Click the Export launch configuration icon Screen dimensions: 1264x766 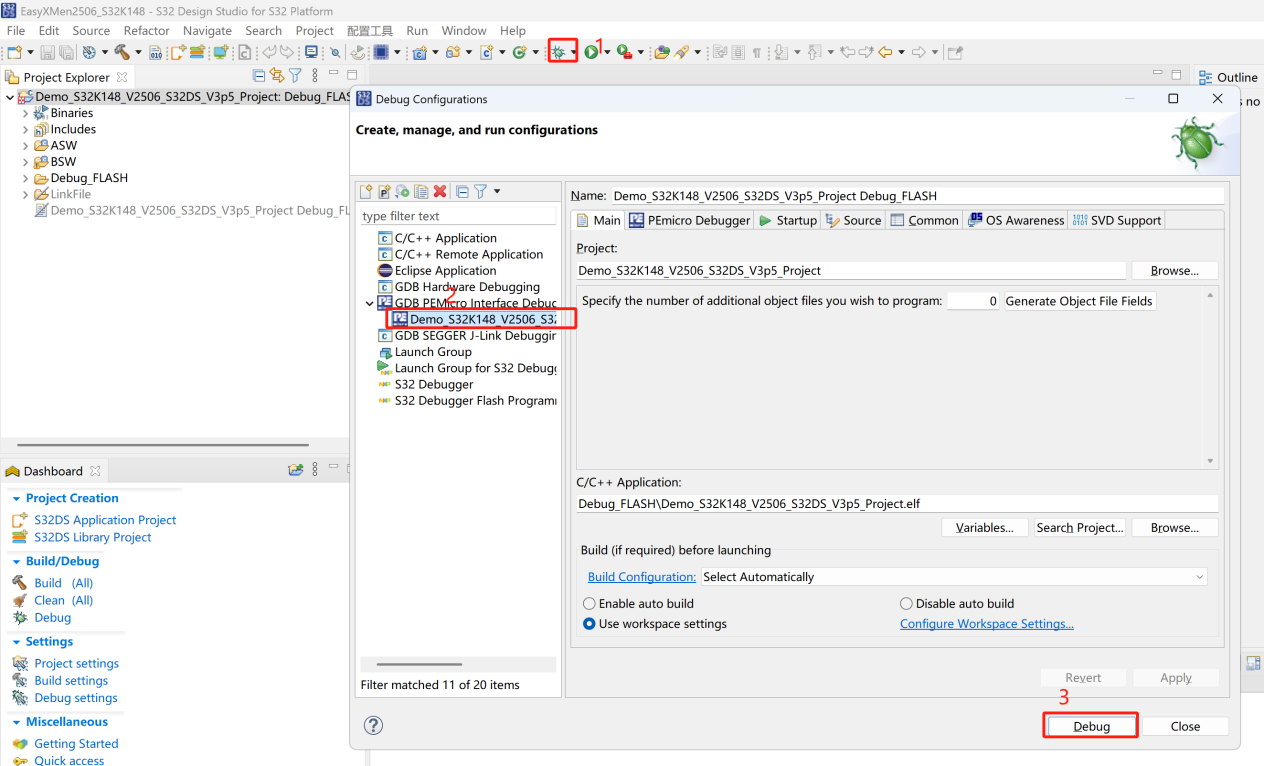(x=403, y=191)
